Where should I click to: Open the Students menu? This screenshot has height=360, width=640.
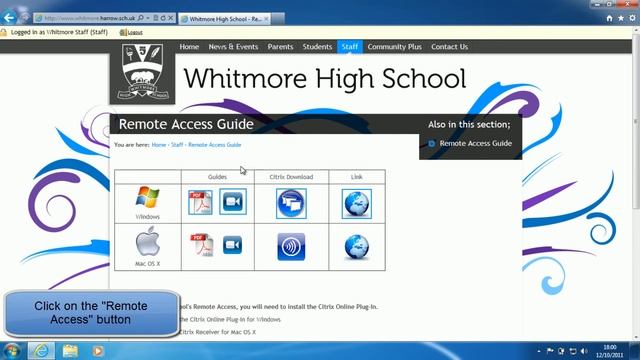point(317,47)
